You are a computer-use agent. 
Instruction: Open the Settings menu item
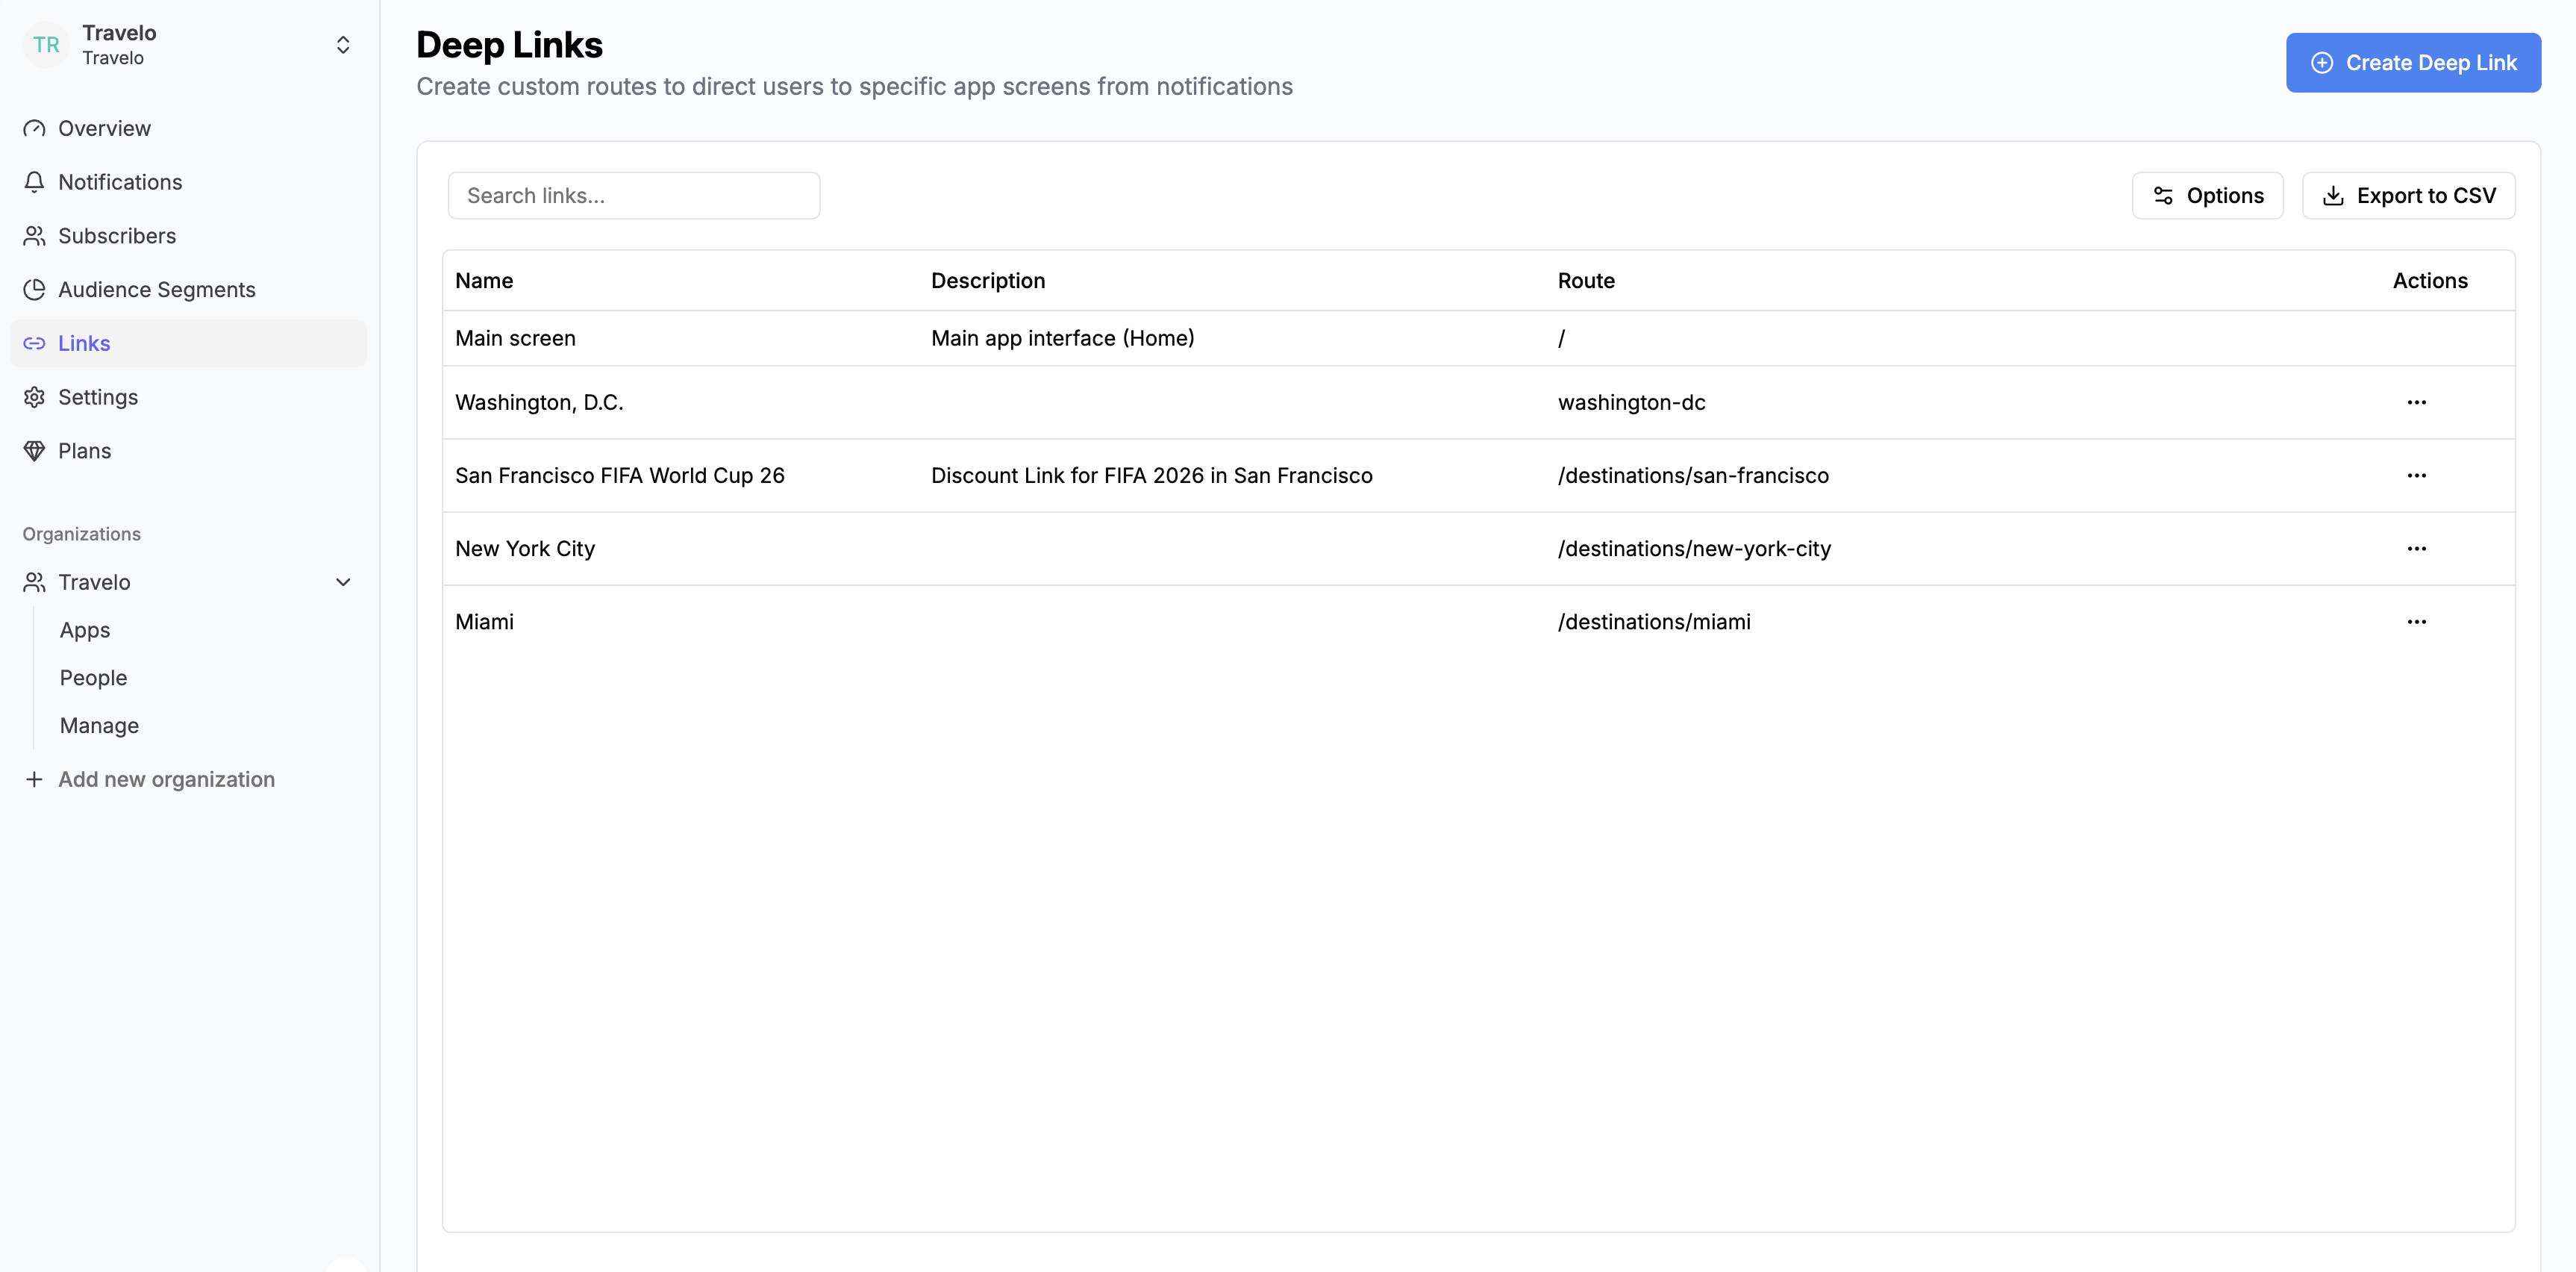coord(98,397)
